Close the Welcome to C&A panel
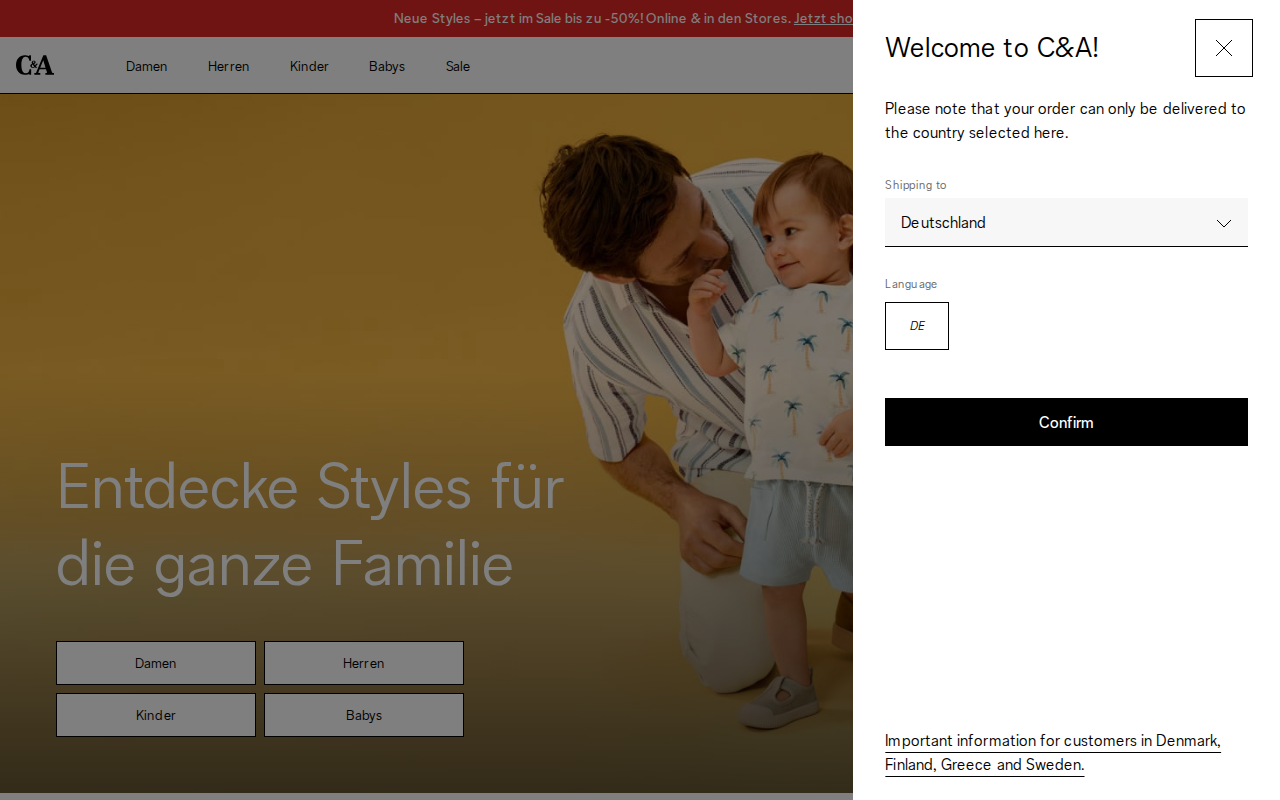This screenshot has width=1280, height=800. tap(1223, 48)
